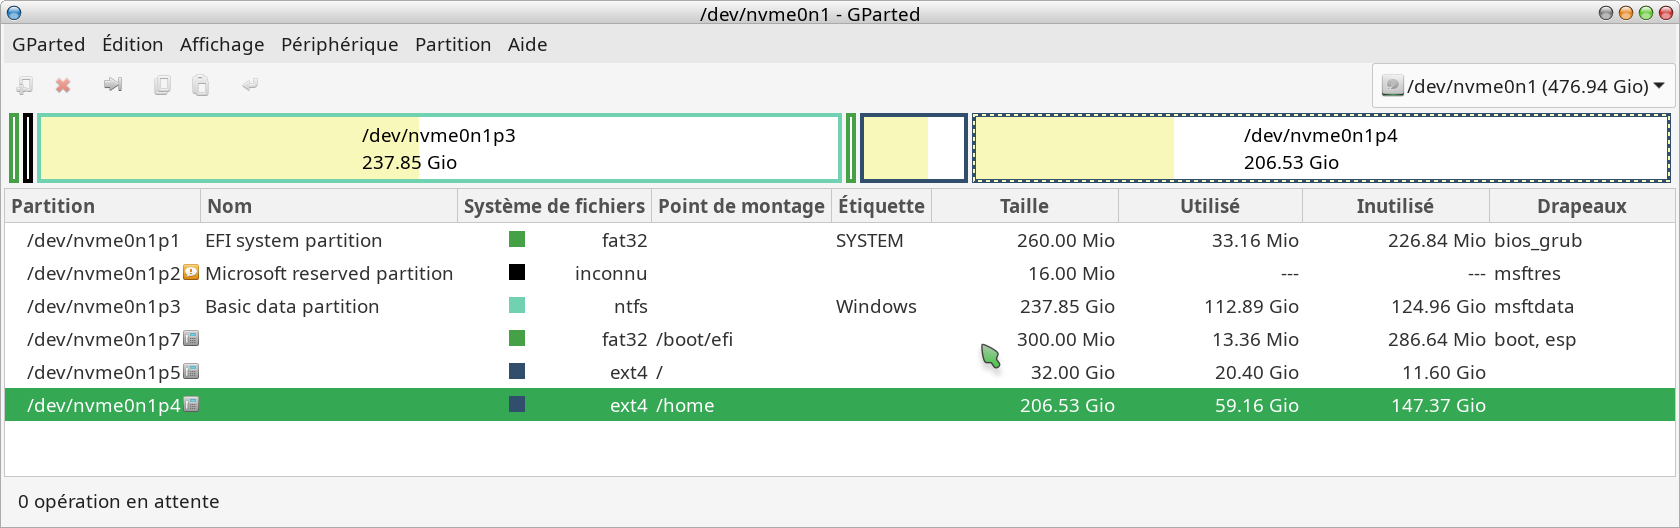Click the Partition column header

pyautogui.click(x=102, y=206)
